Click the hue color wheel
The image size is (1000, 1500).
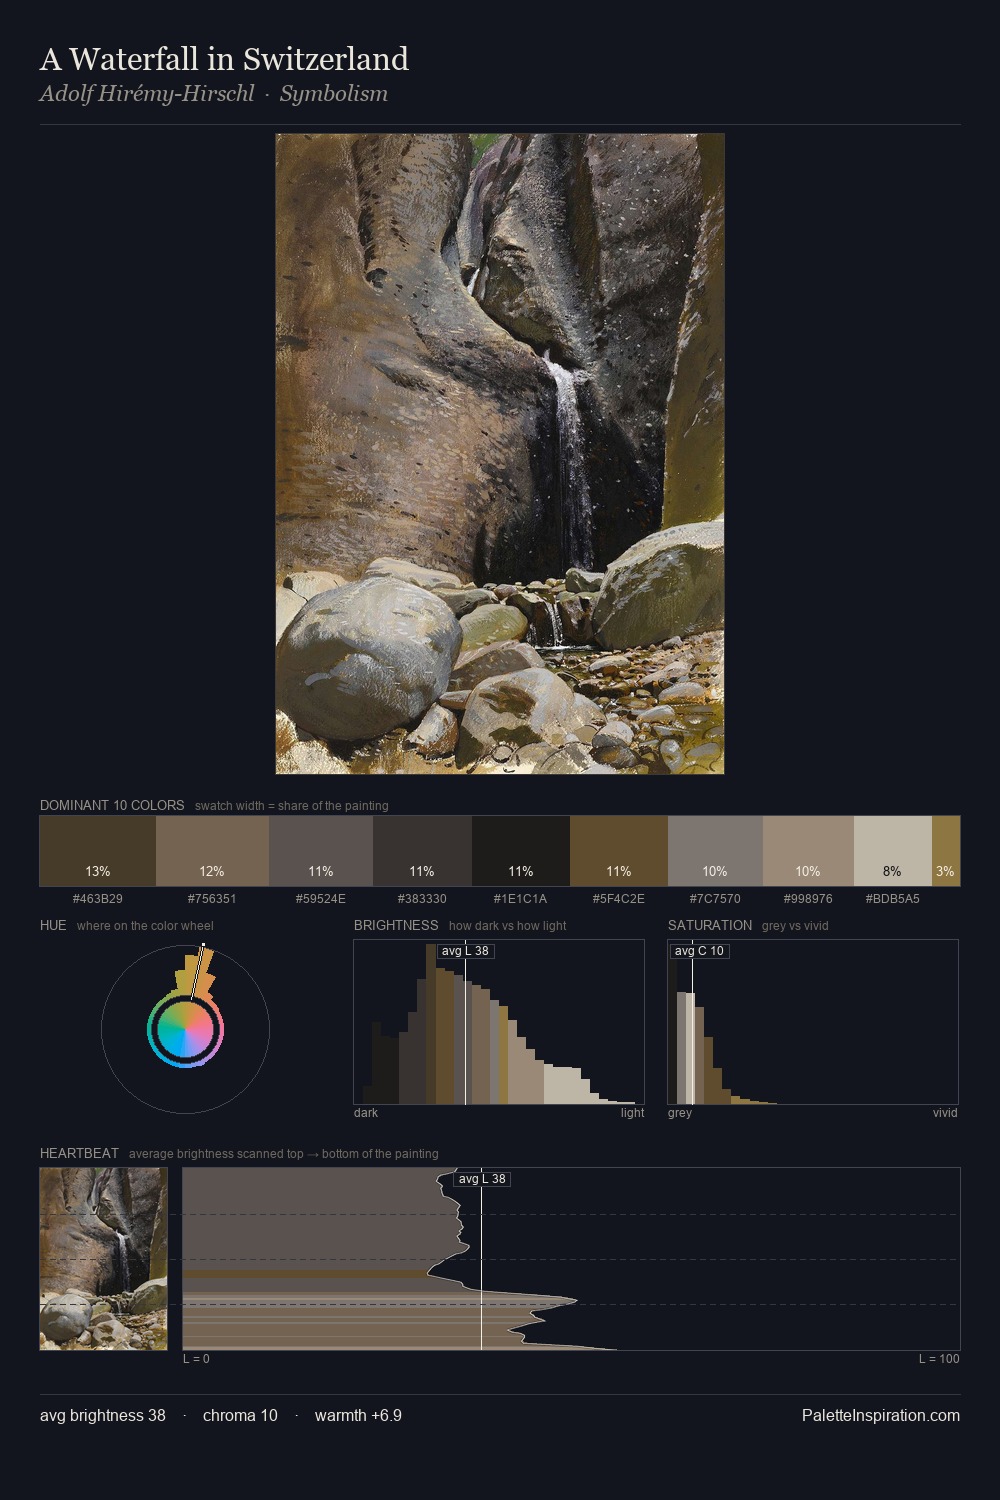click(x=185, y=1029)
